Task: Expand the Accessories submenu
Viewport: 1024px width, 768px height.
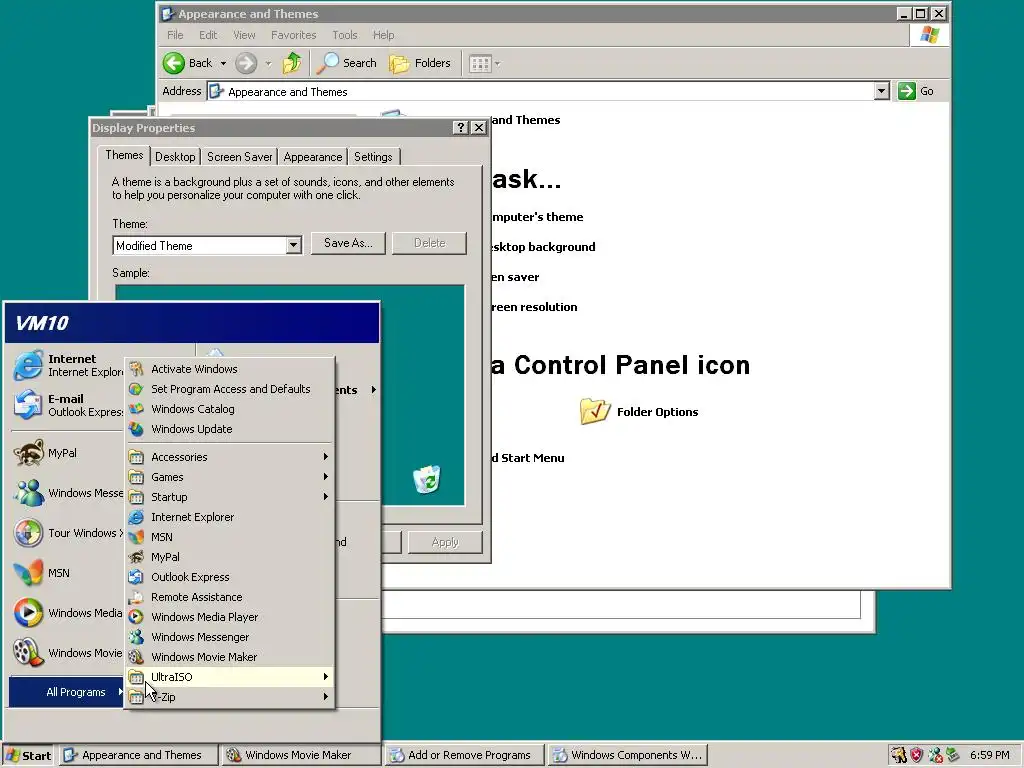Action: [230, 457]
